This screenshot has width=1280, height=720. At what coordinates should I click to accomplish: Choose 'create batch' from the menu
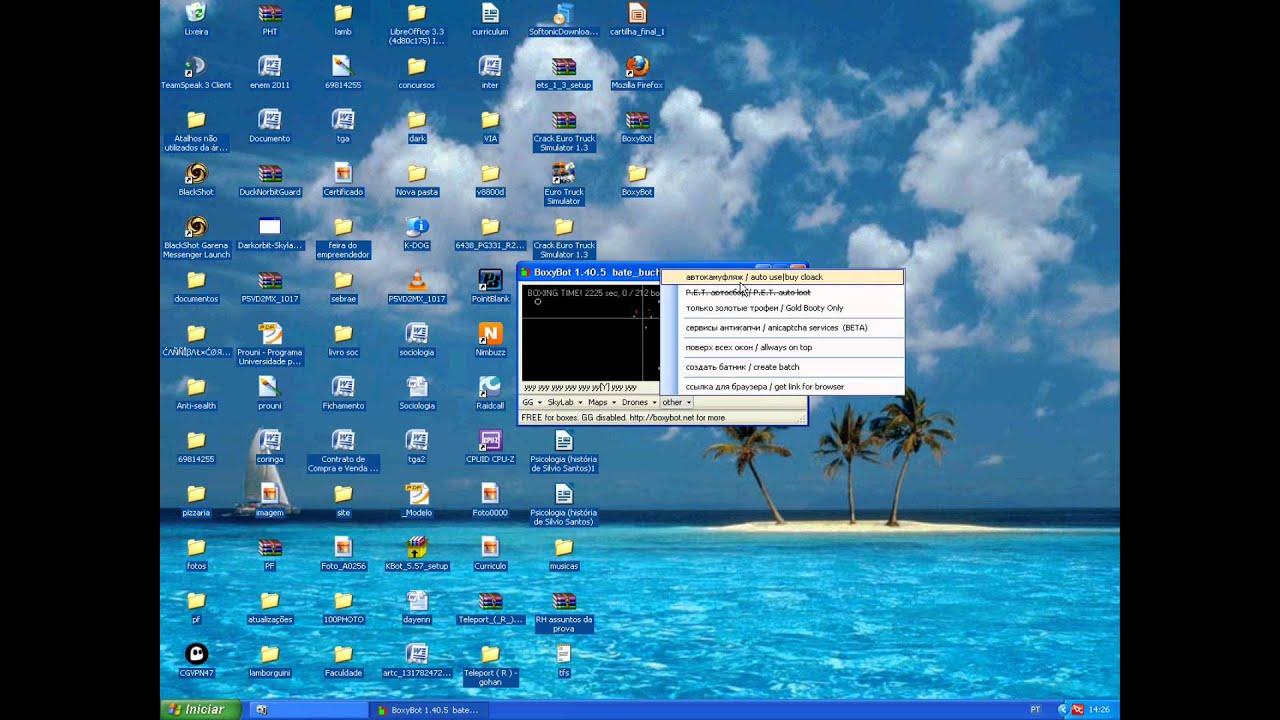pos(782,367)
